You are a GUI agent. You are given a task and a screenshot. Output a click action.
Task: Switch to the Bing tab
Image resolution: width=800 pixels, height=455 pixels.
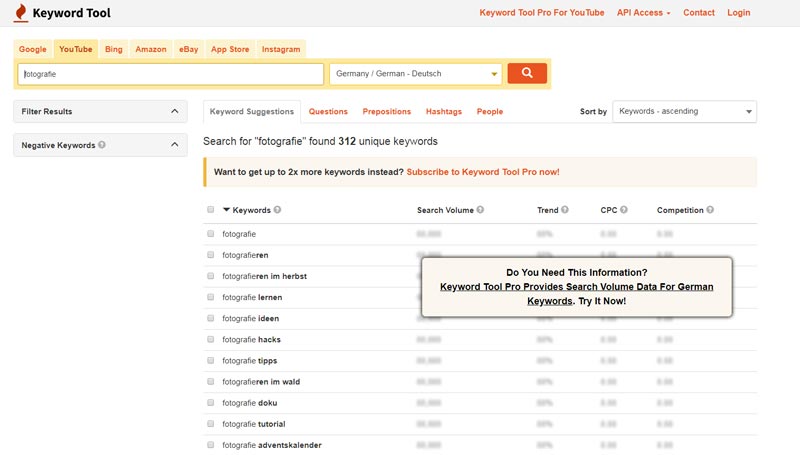pos(114,49)
